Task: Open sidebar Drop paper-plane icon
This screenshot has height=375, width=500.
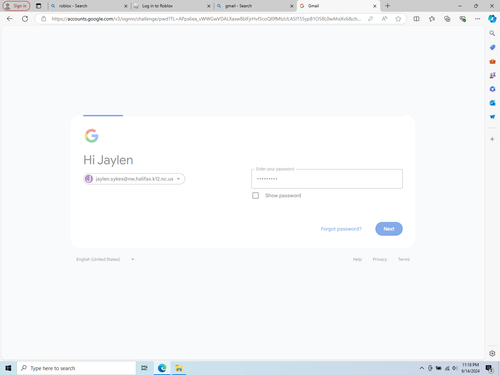Action: click(492, 117)
